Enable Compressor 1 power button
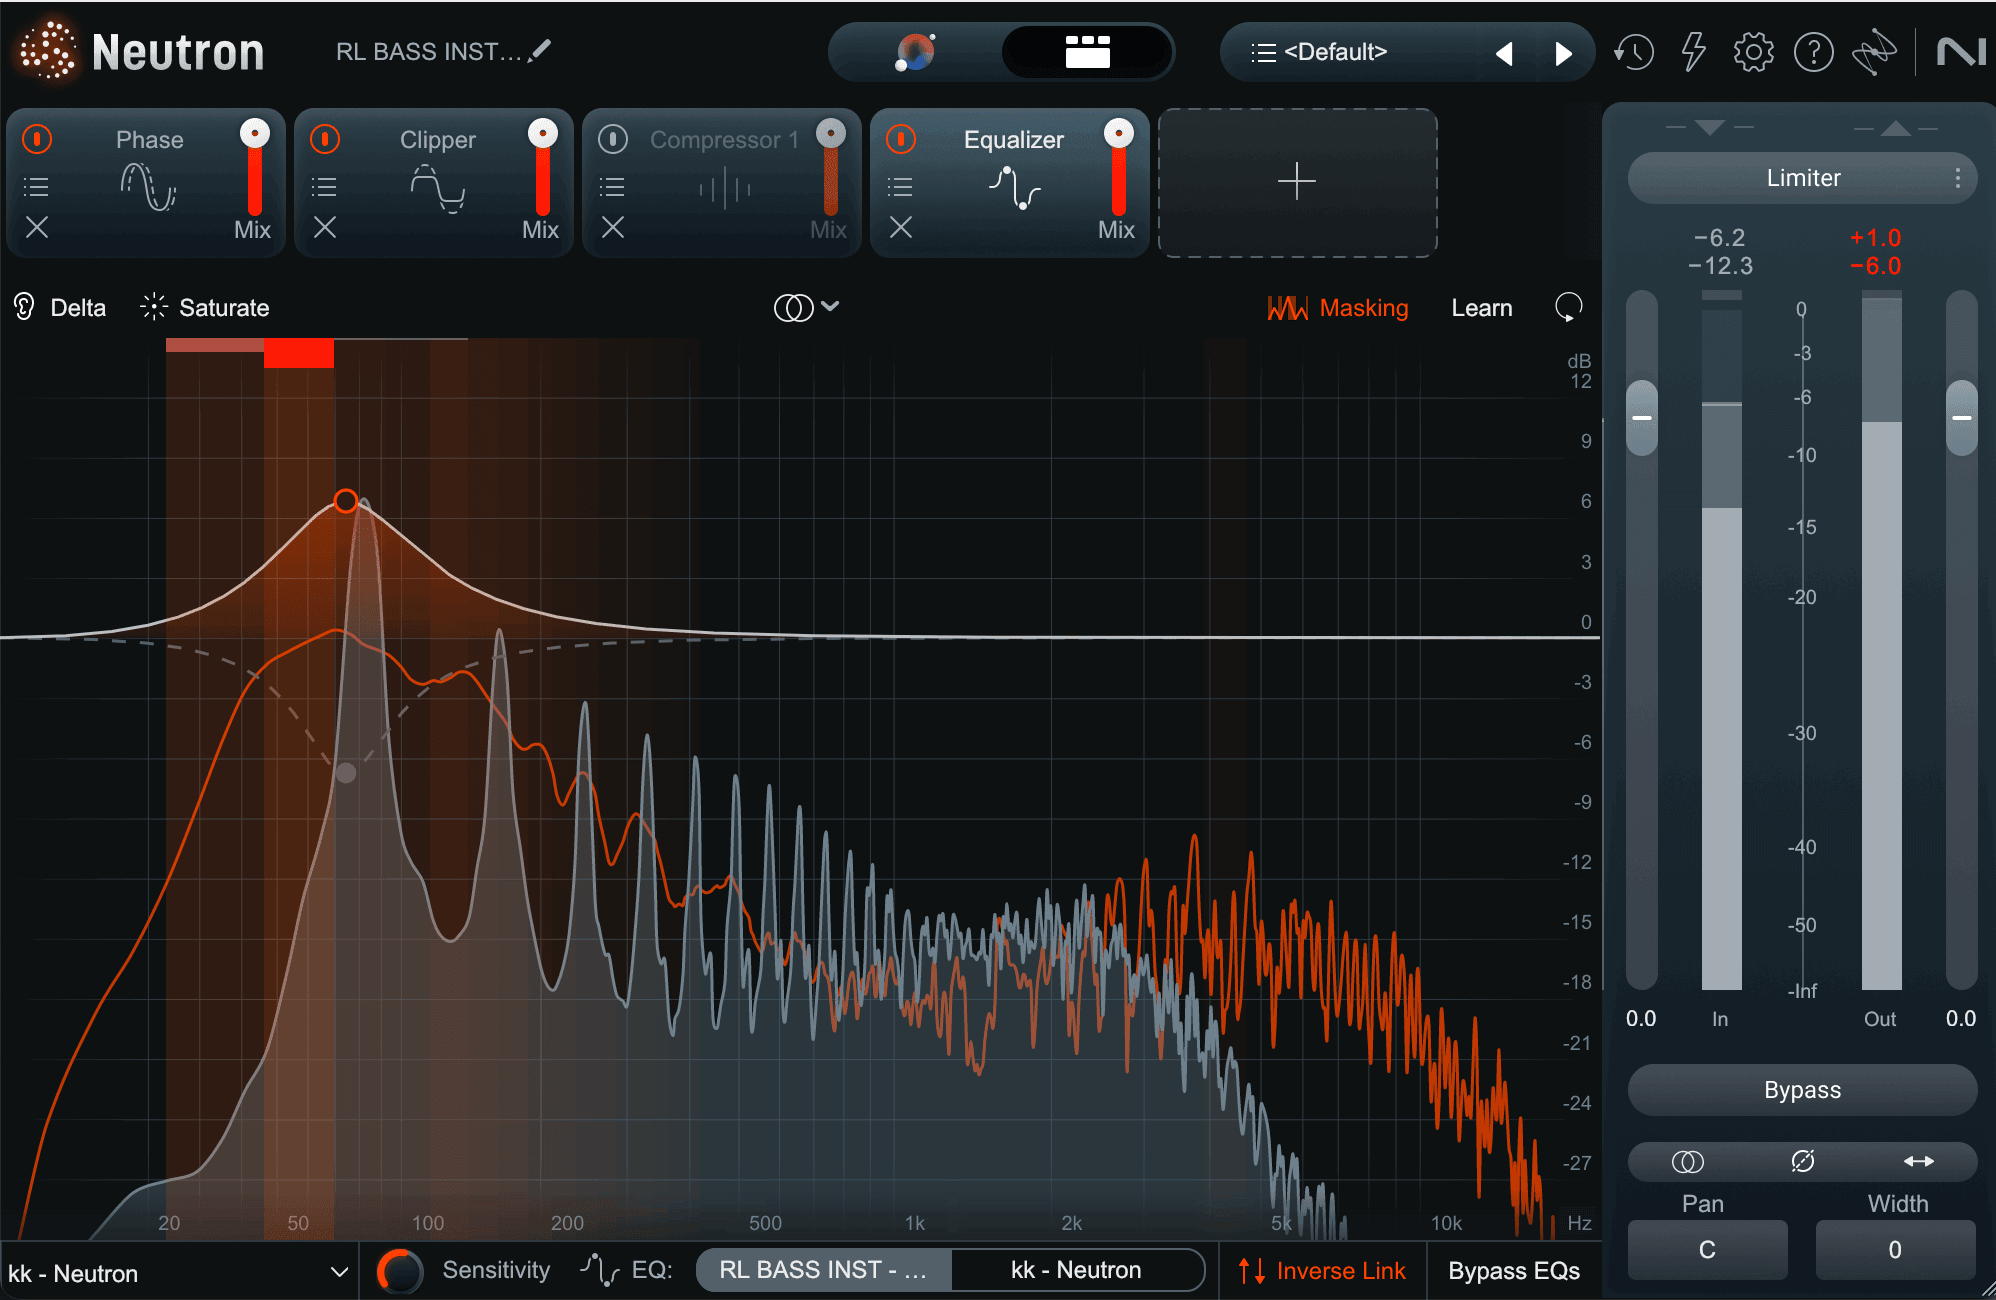The height and width of the screenshot is (1300, 1996). [x=613, y=139]
